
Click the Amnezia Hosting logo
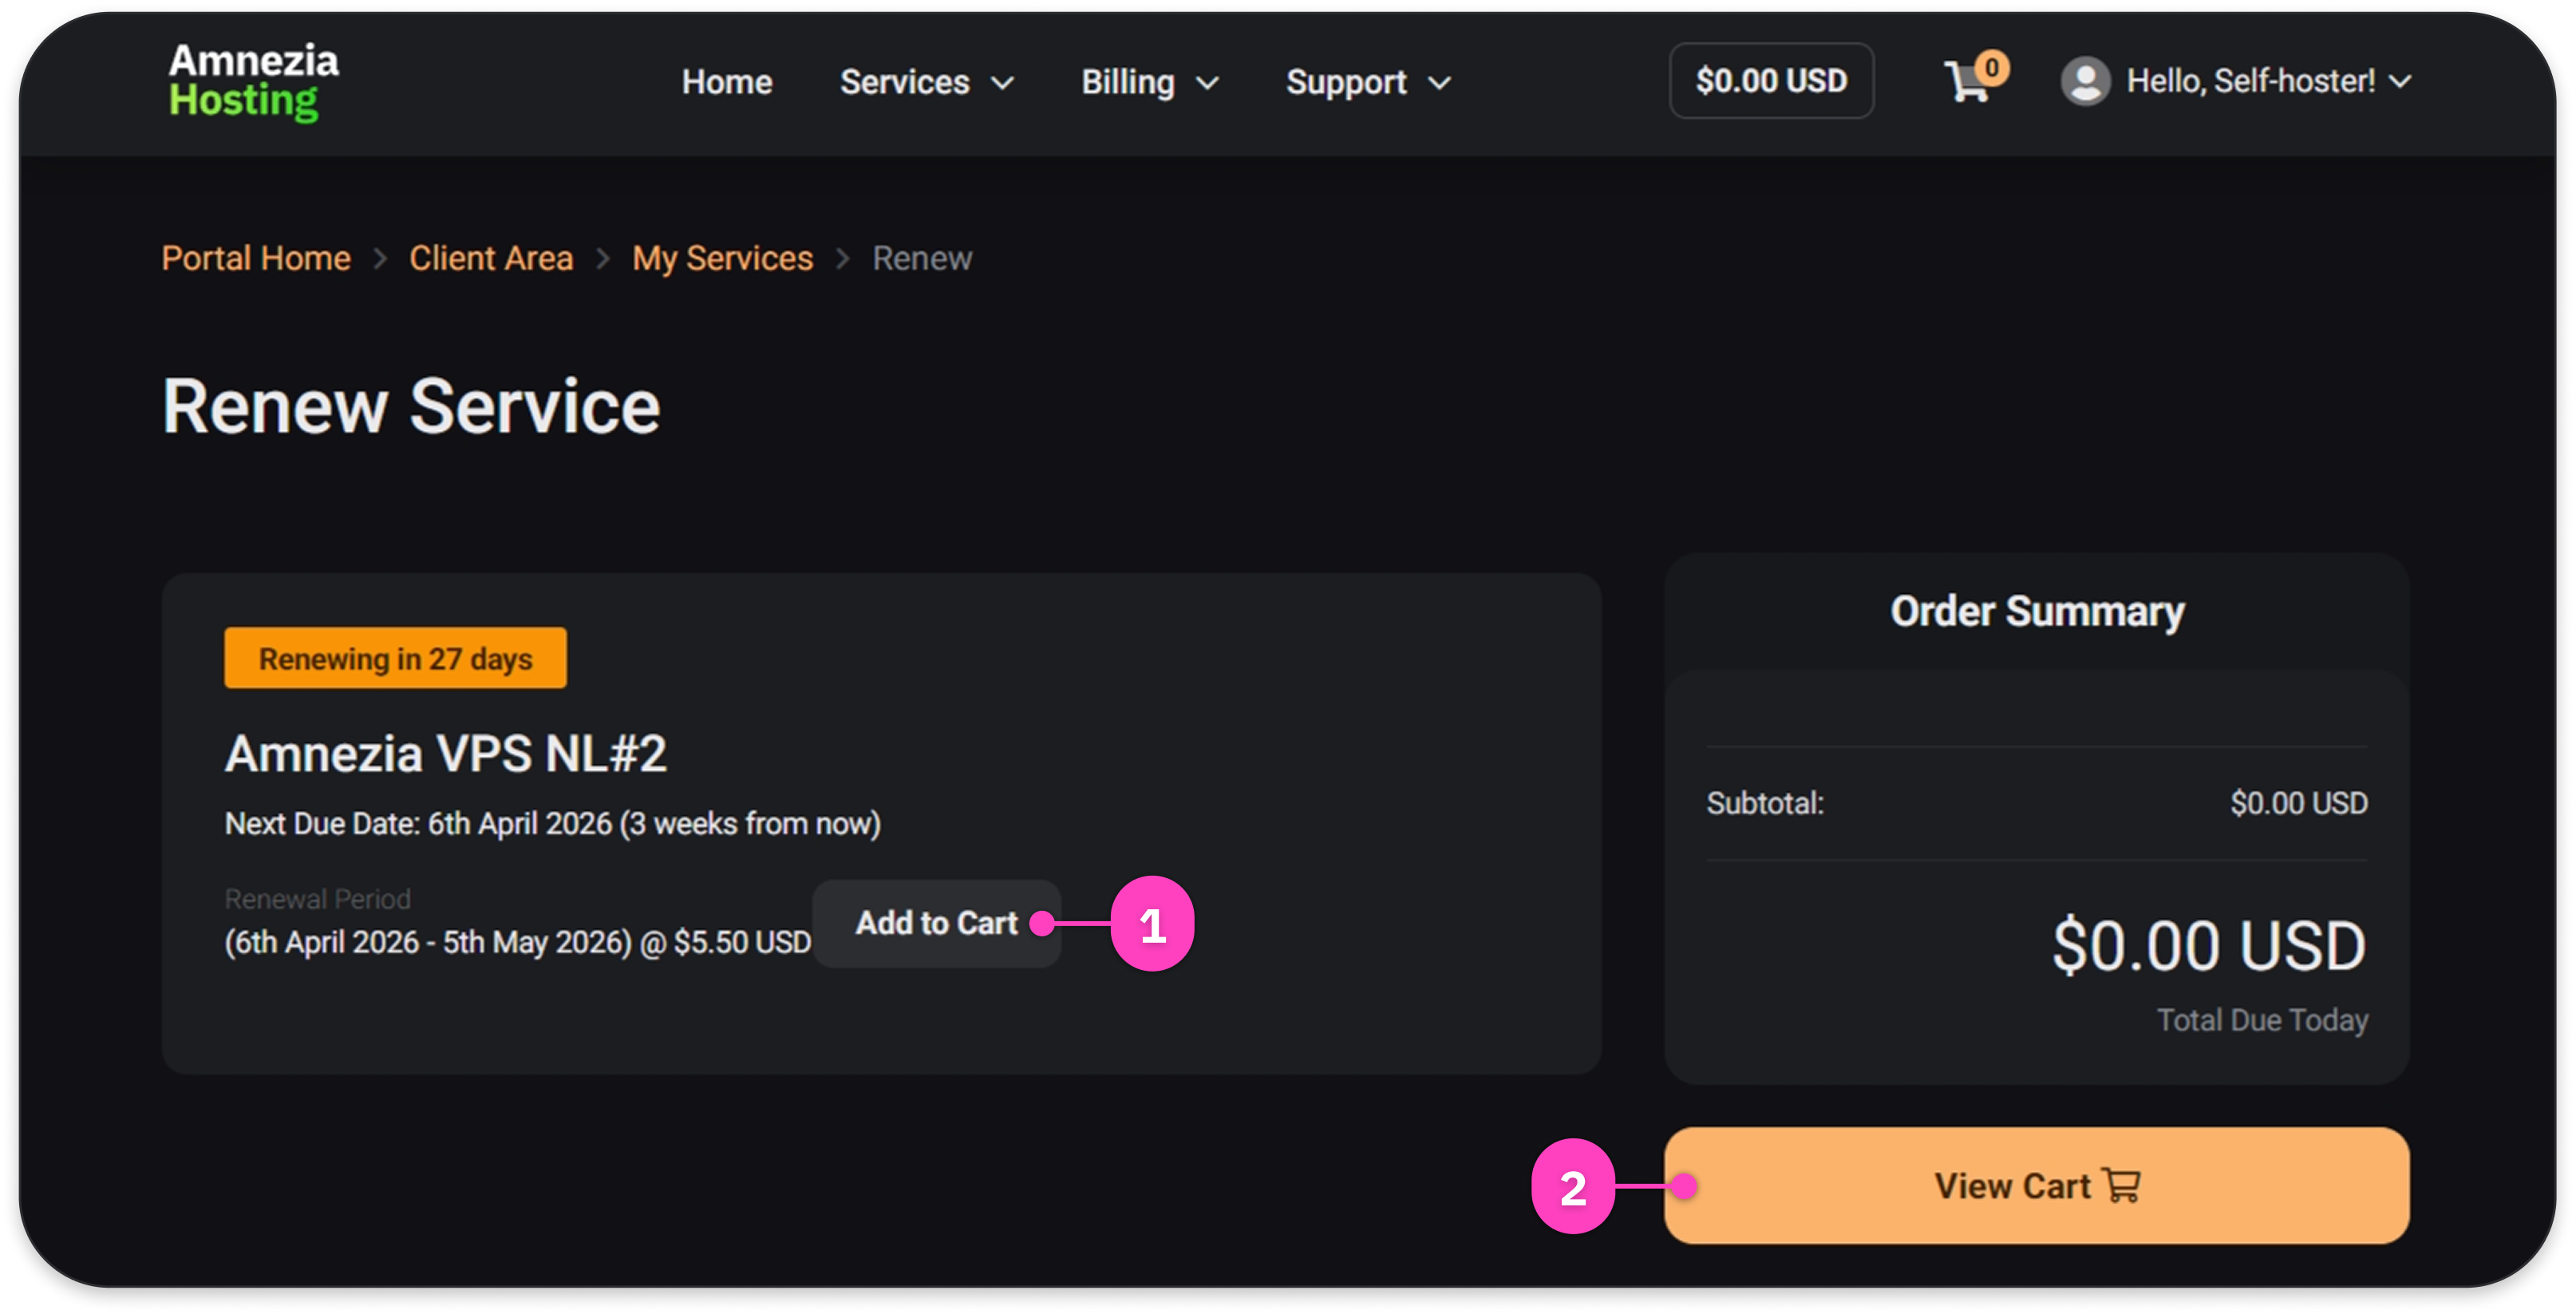tap(254, 81)
